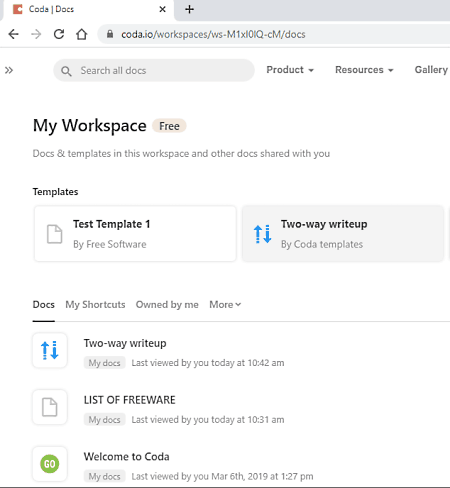Click the browser back arrow
The image size is (450, 488).
point(13,34)
